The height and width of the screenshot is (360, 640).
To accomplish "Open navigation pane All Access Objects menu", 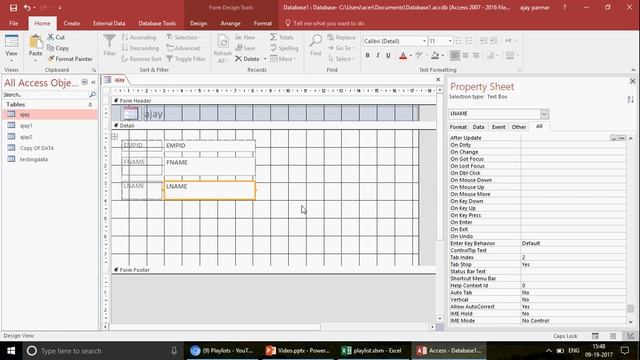I will coord(84,82).
